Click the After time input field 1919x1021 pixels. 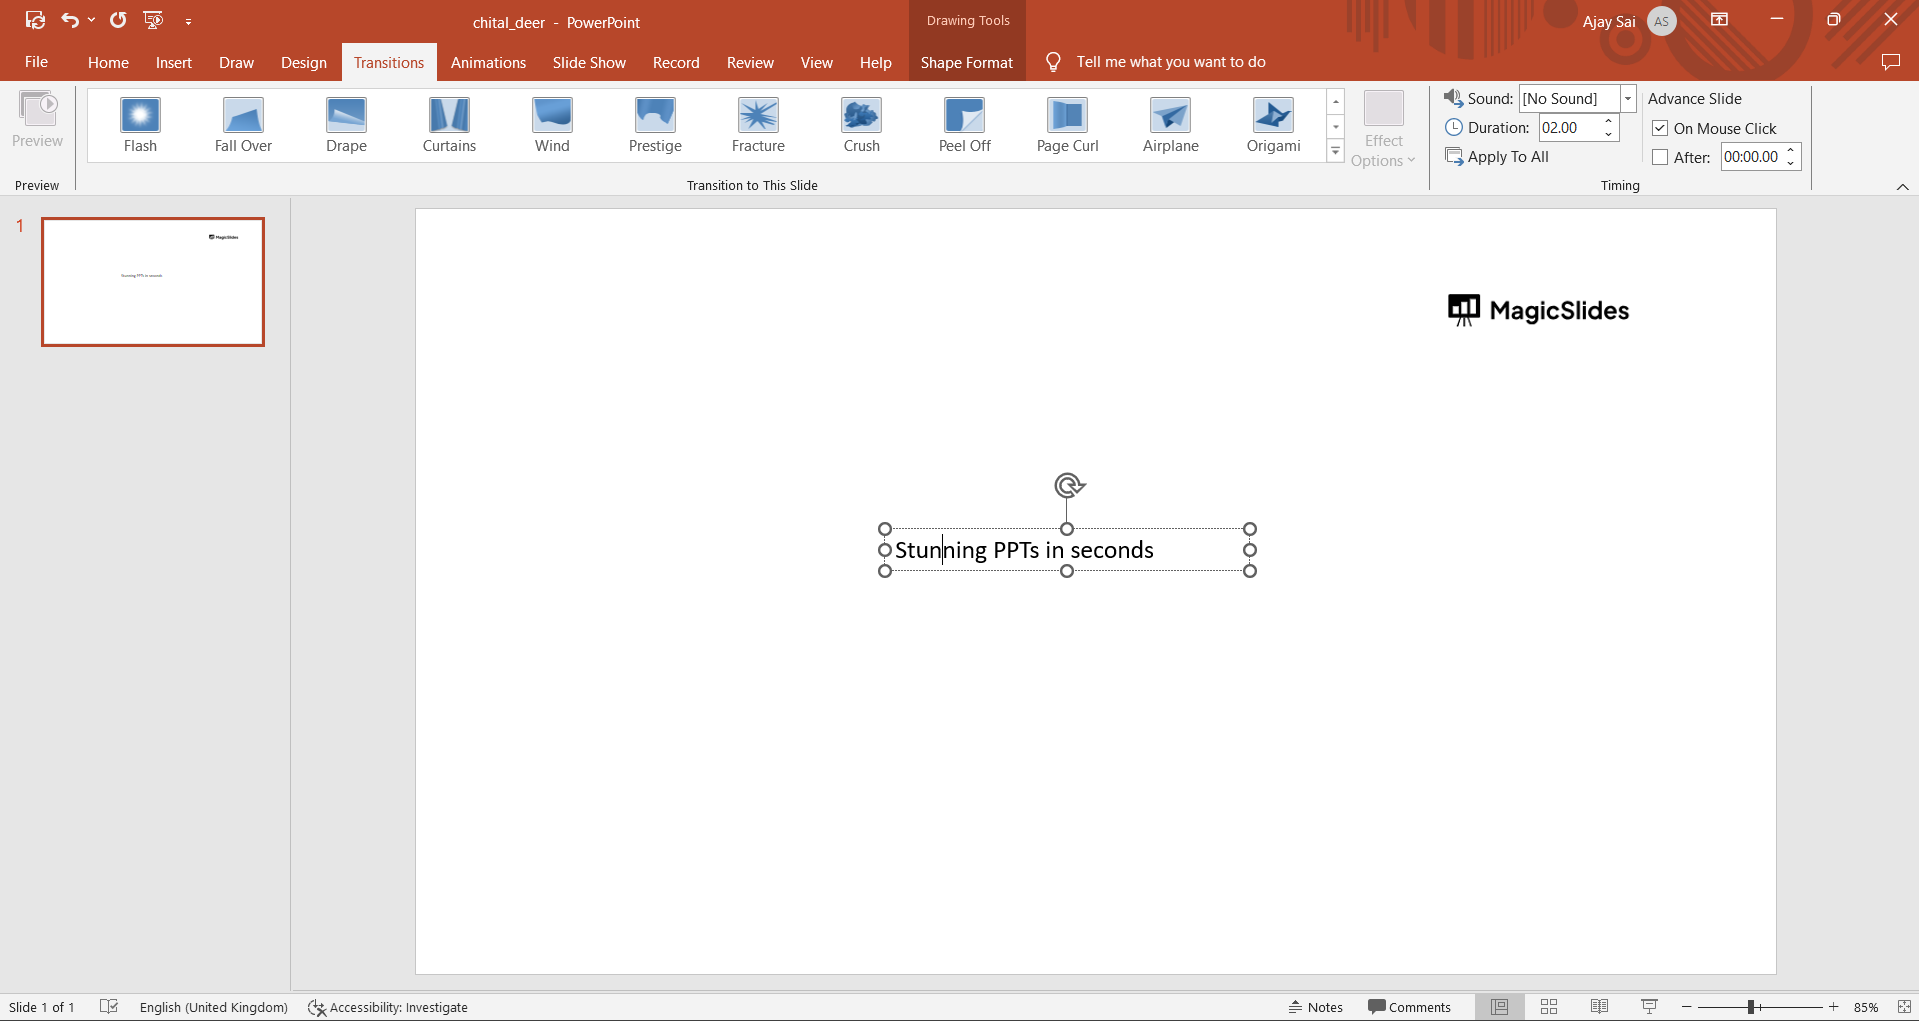coord(1751,157)
